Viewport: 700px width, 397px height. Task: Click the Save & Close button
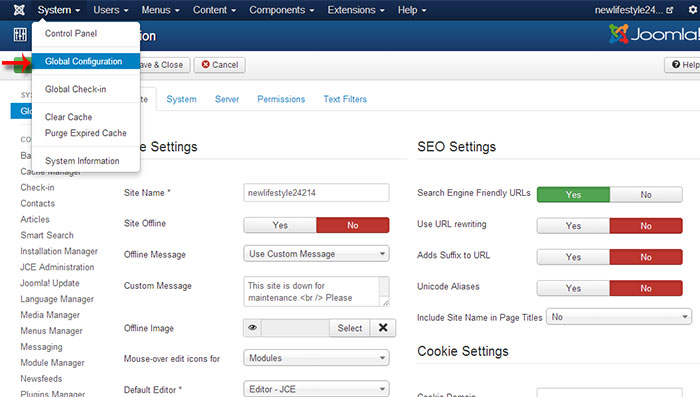point(164,65)
